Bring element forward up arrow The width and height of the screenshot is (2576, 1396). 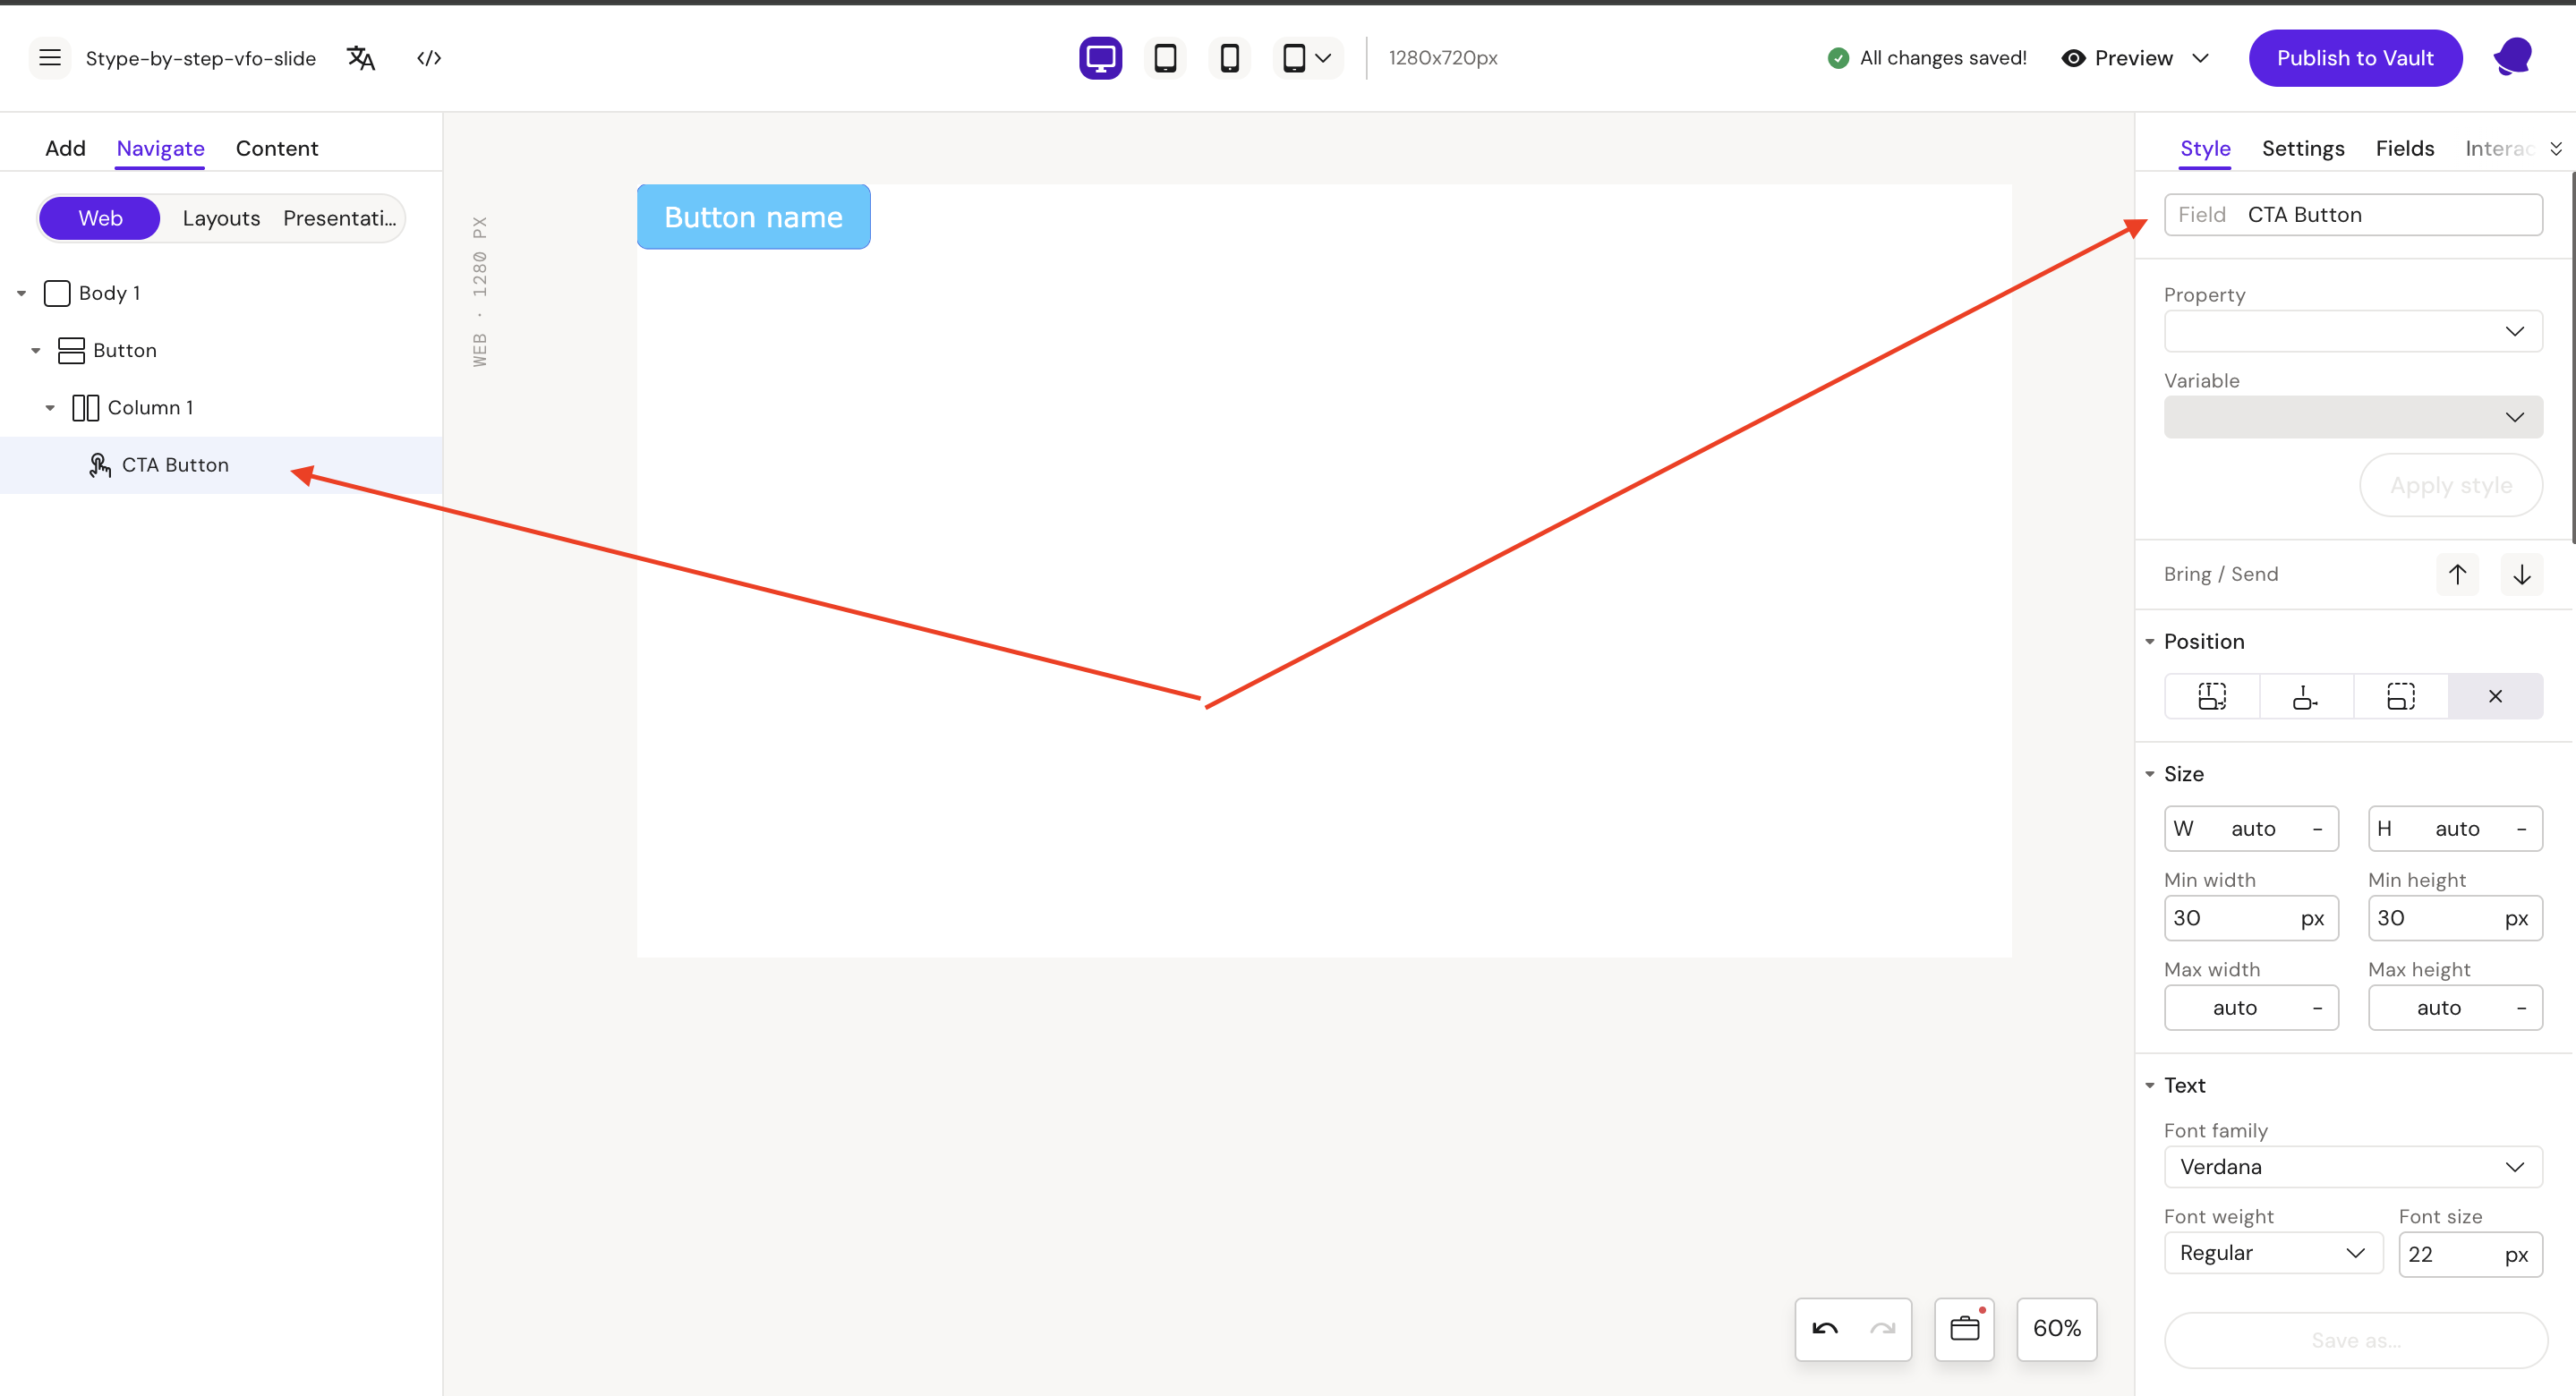2457,574
